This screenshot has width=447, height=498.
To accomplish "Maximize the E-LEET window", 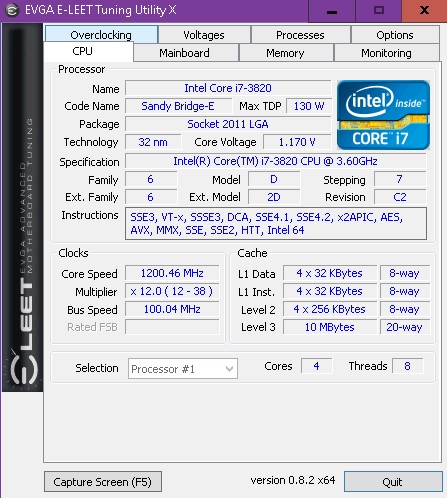I will tap(379, 11).
